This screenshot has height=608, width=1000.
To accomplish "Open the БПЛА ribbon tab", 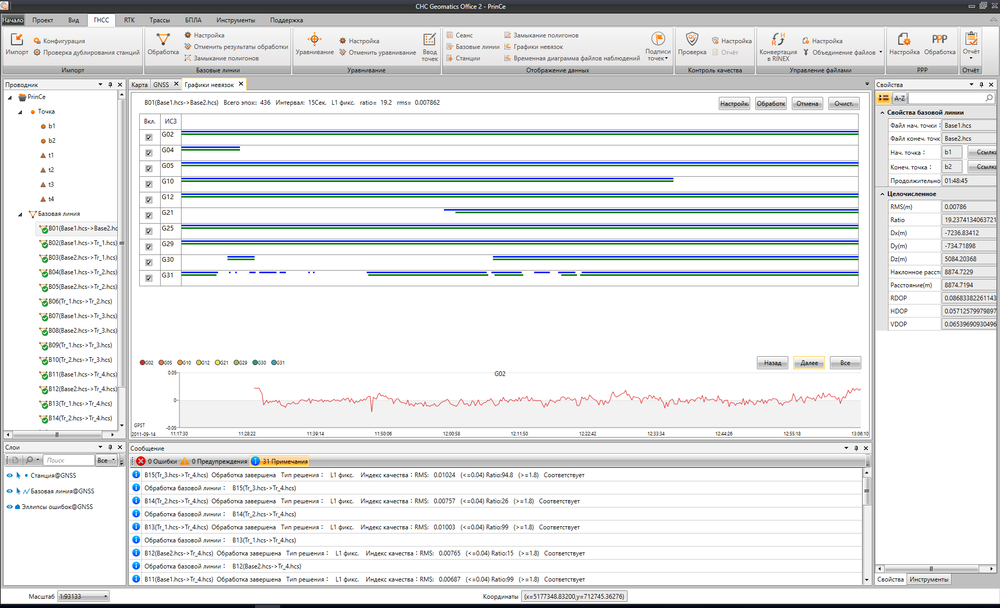I will coord(193,20).
